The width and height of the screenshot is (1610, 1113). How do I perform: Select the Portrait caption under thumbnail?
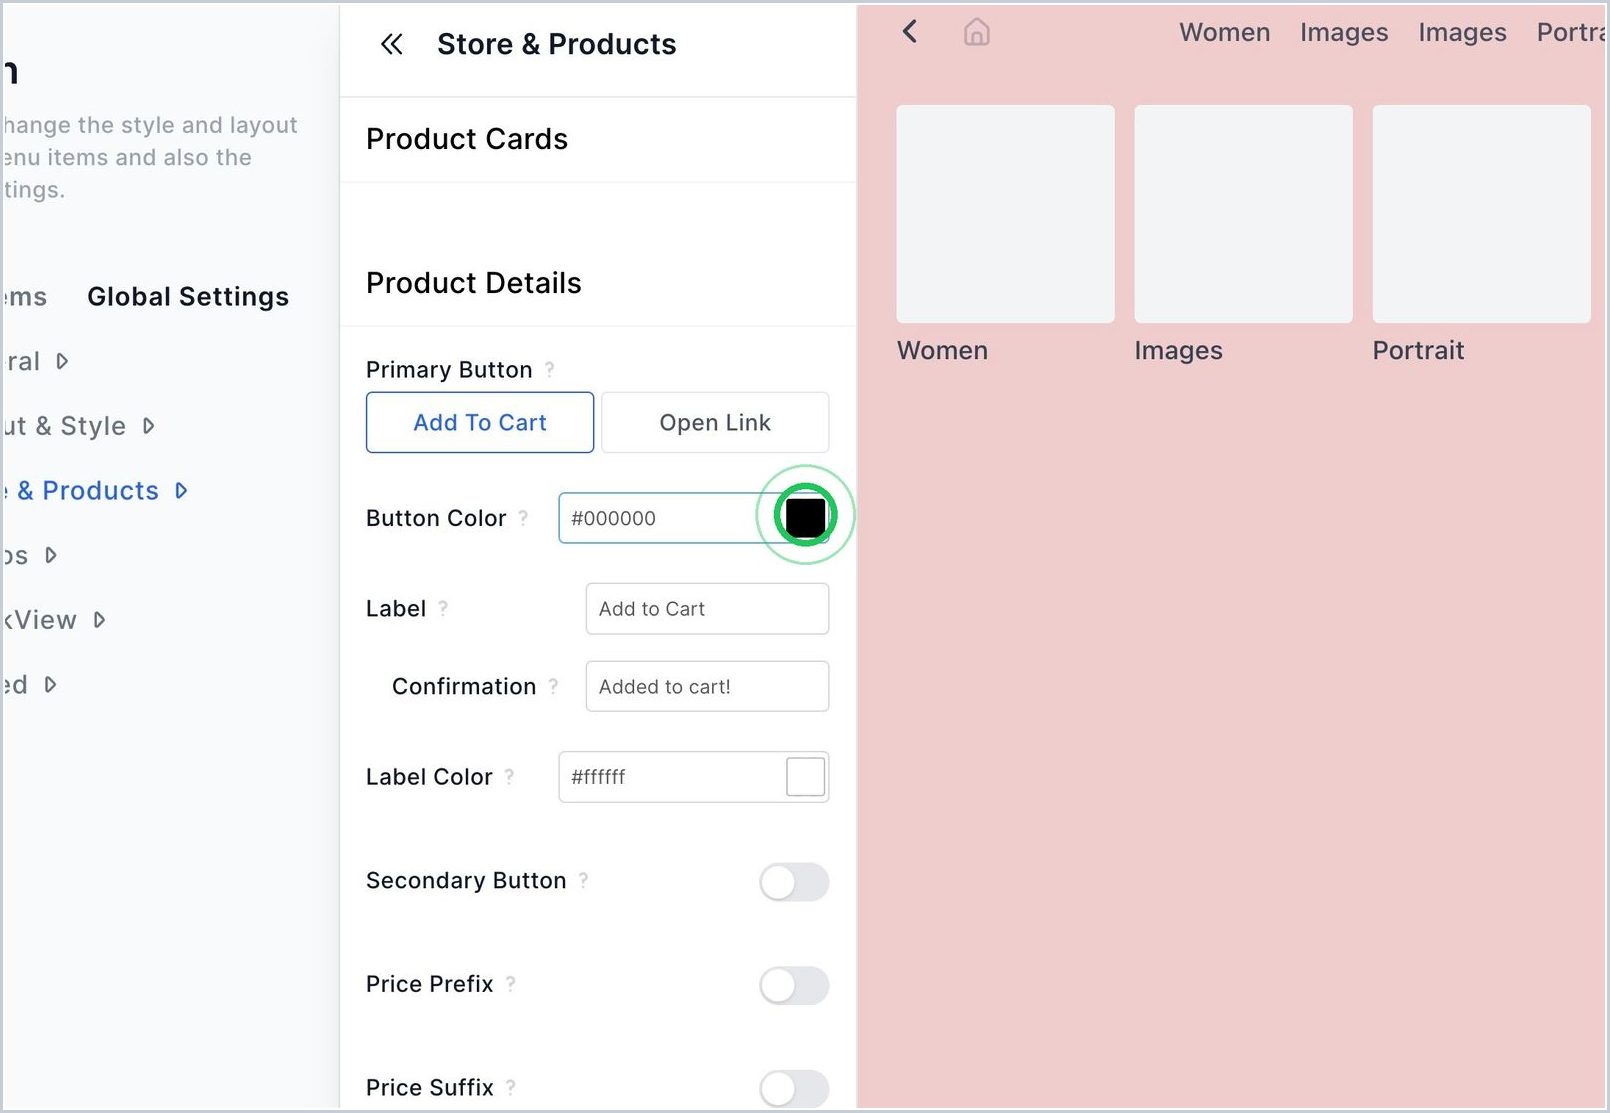pyautogui.click(x=1418, y=350)
